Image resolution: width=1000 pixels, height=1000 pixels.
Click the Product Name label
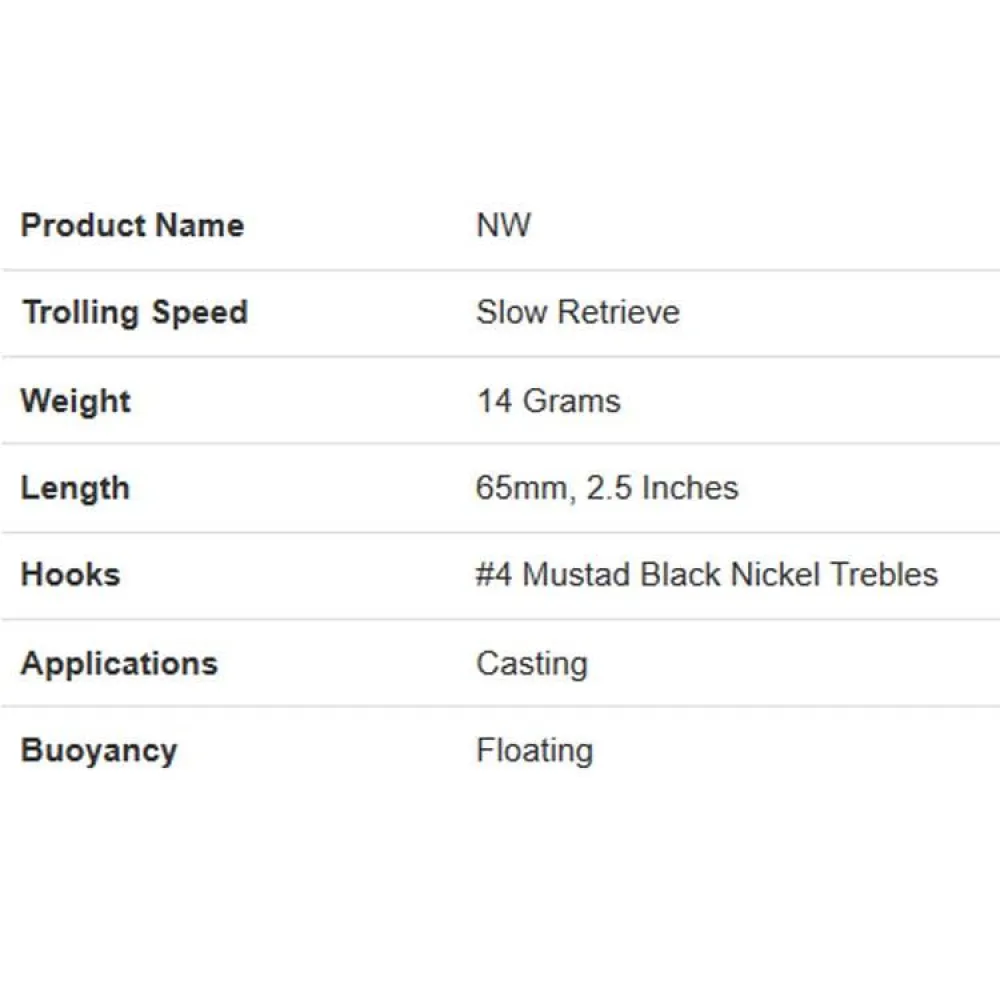pyautogui.click(x=132, y=225)
